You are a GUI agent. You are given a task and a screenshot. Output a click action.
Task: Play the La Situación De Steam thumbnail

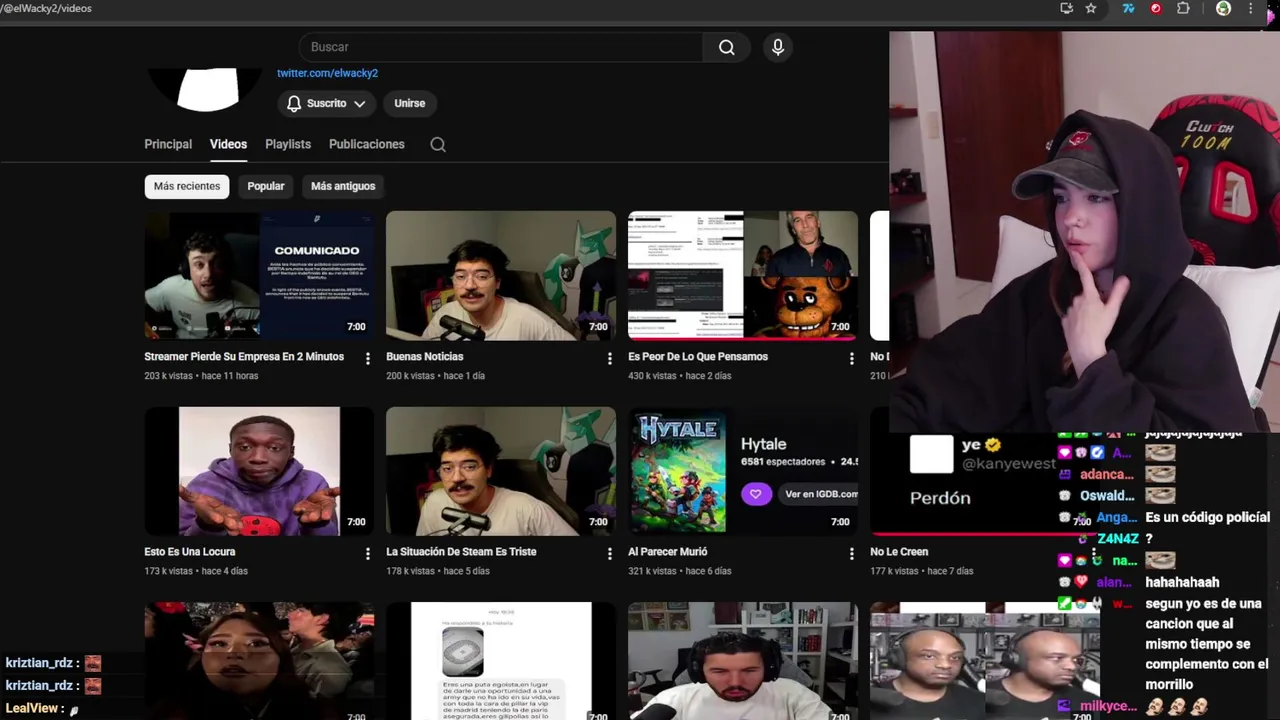pos(501,471)
